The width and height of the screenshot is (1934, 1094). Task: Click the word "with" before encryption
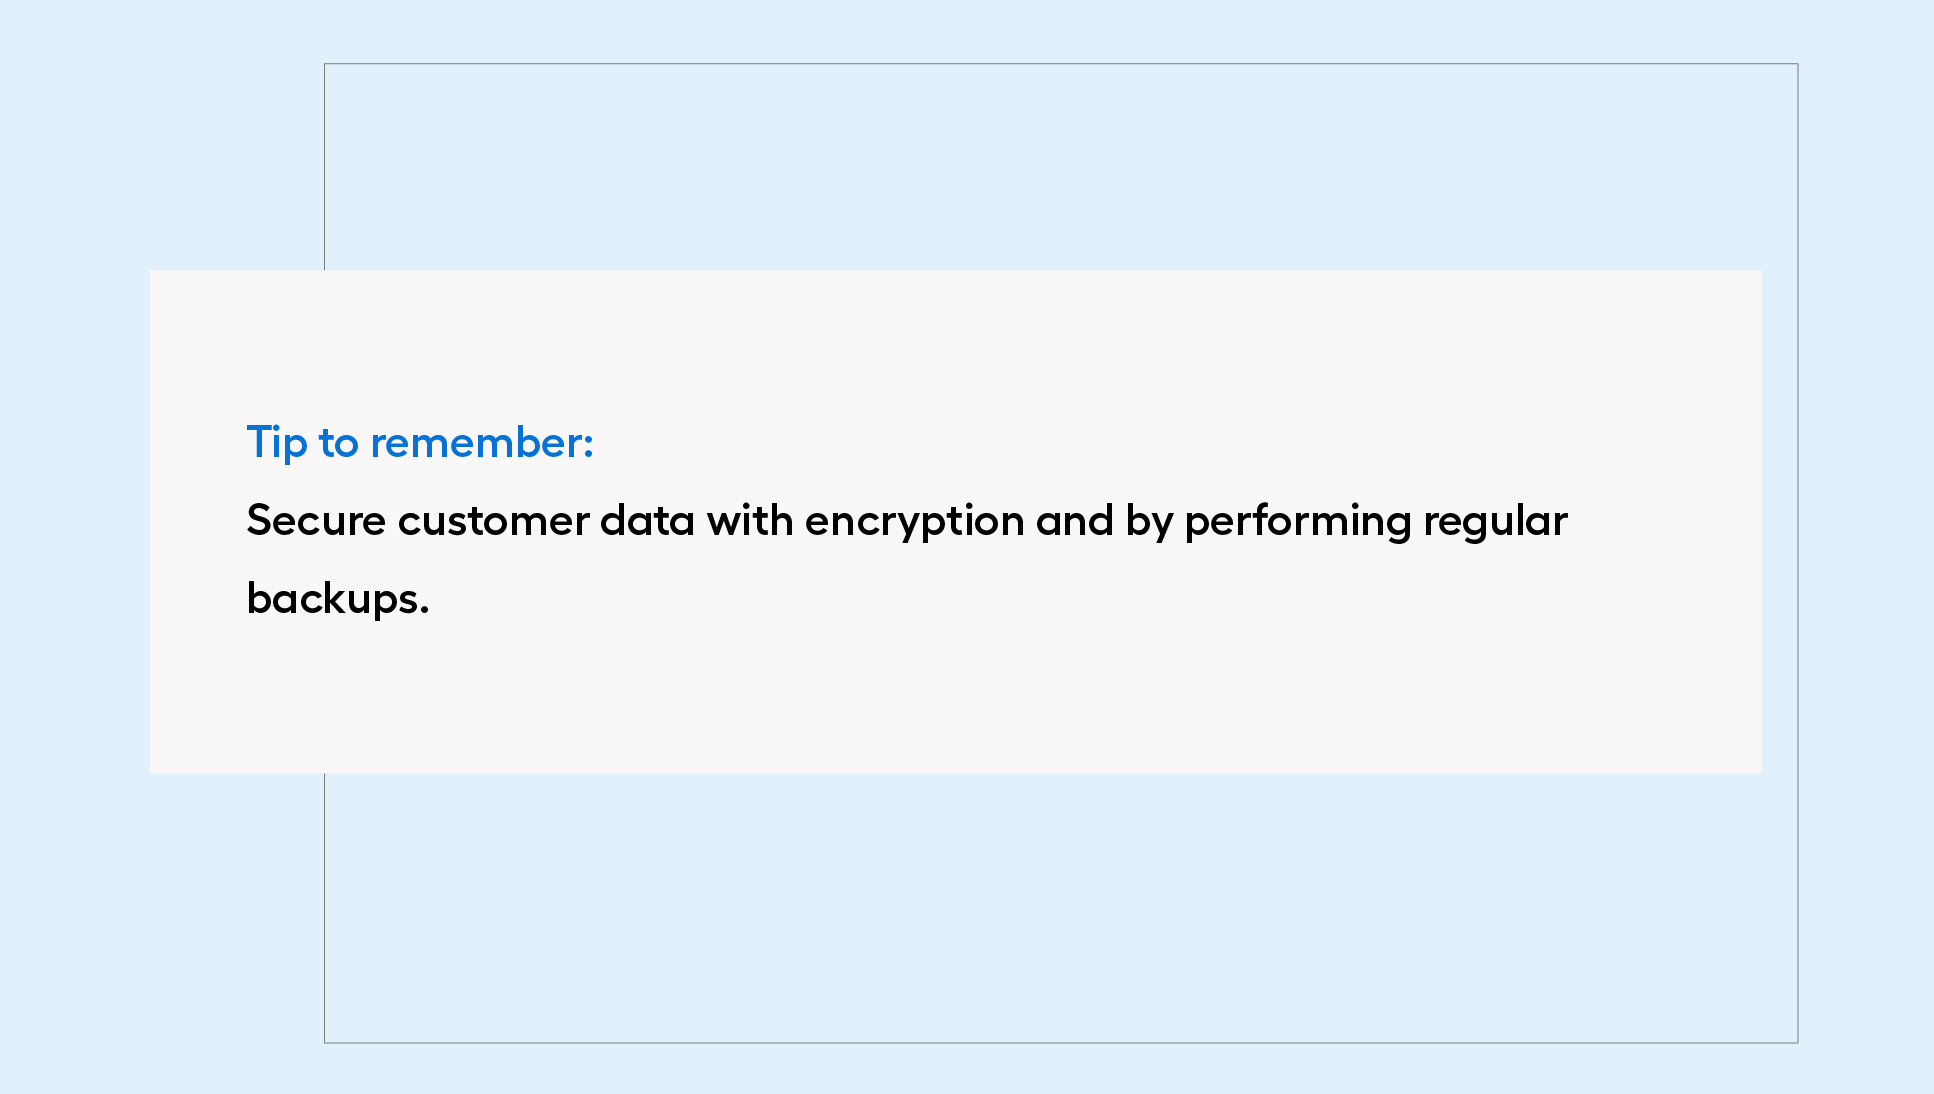tap(750, 521)
